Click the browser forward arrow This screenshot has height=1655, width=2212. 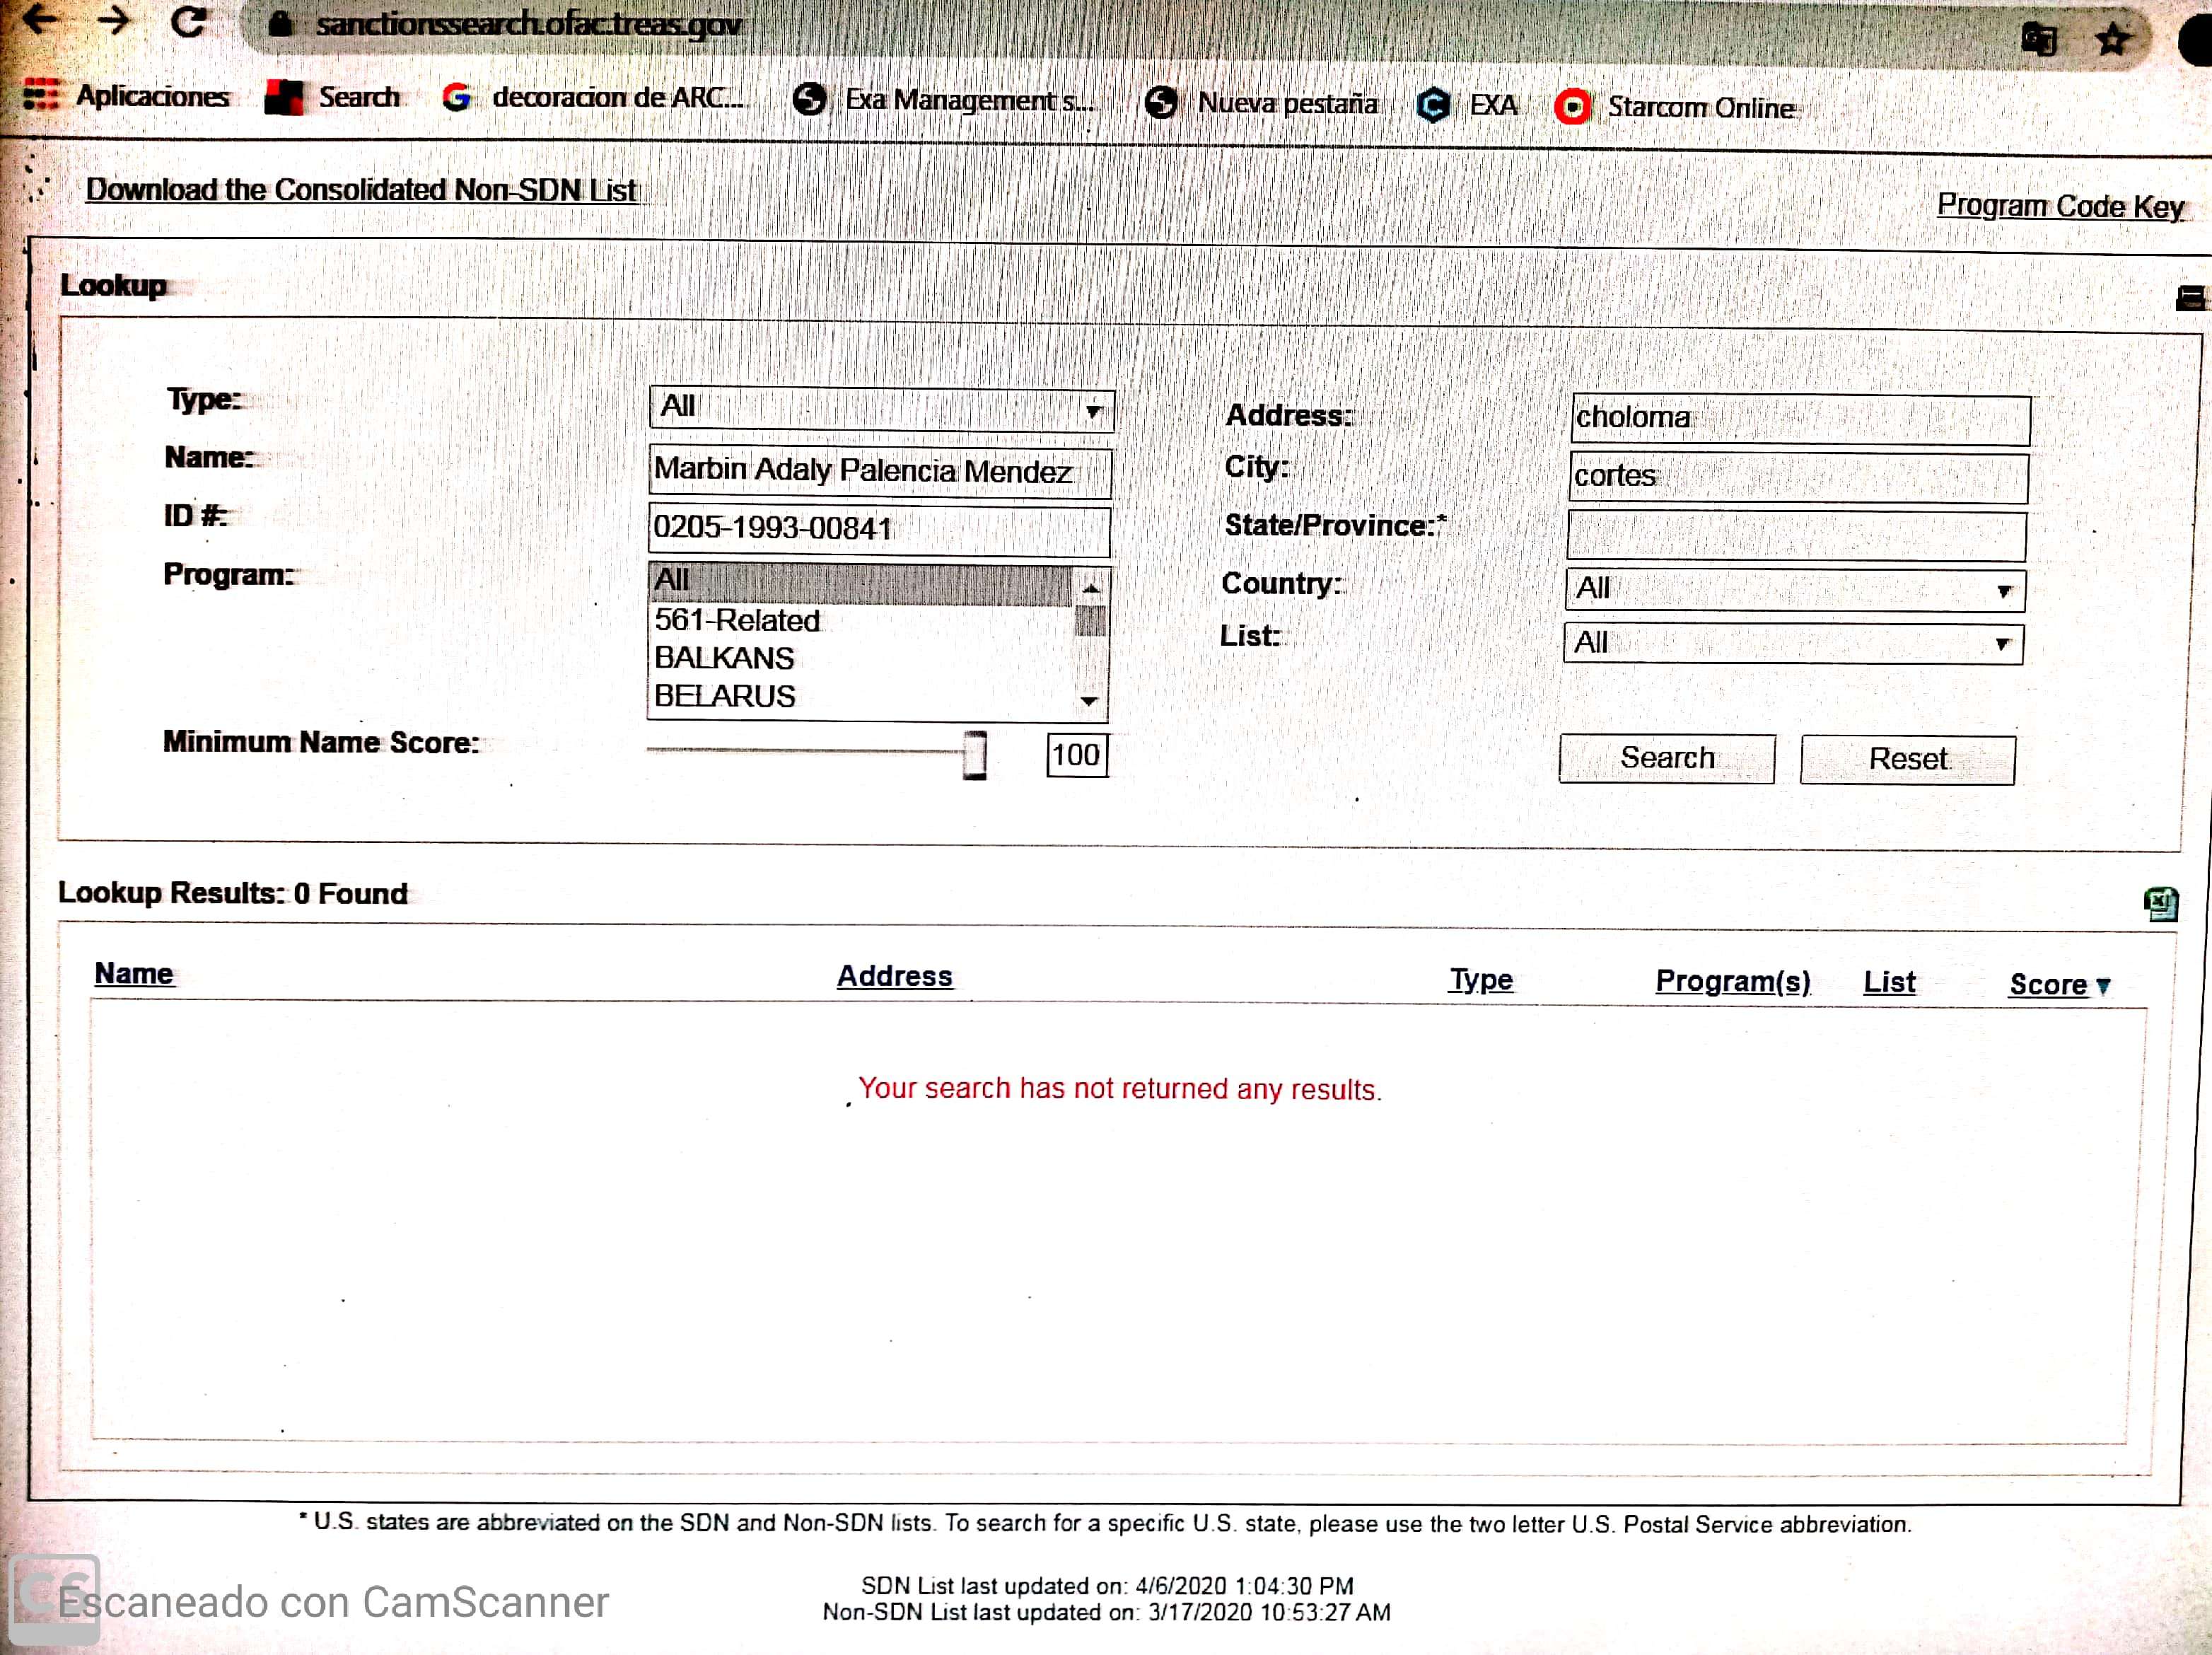(114, 21)
